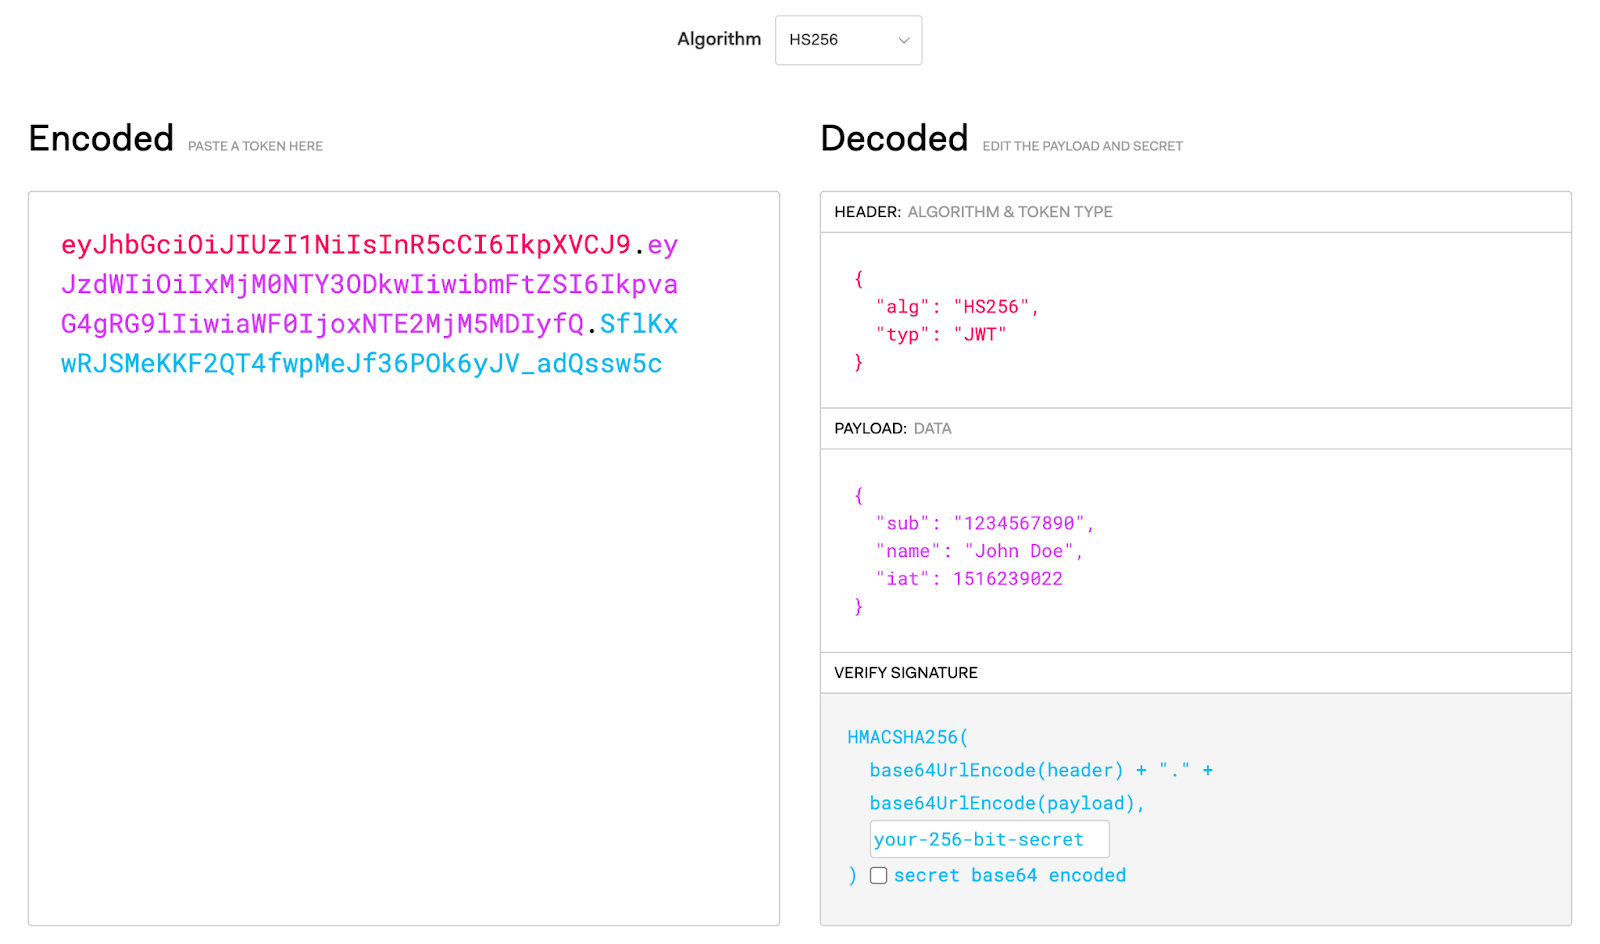1600x944 pixels.
Task: Click the "alg": "HS256" header line
Action: coord(957,307)
